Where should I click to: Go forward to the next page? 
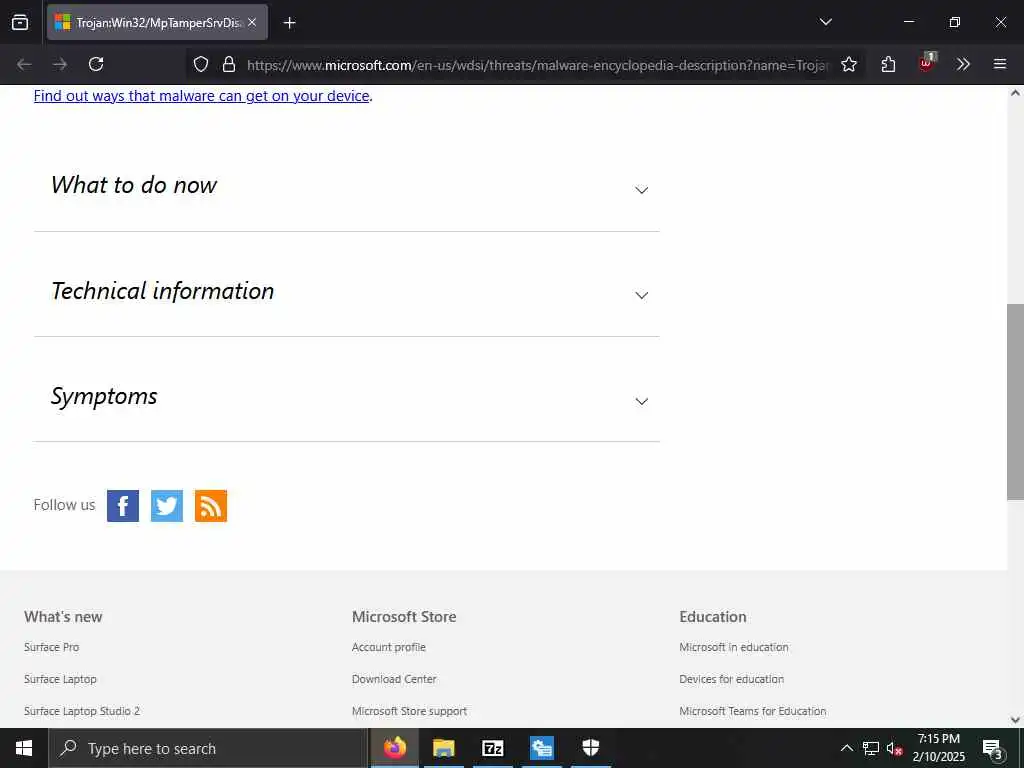60,64
